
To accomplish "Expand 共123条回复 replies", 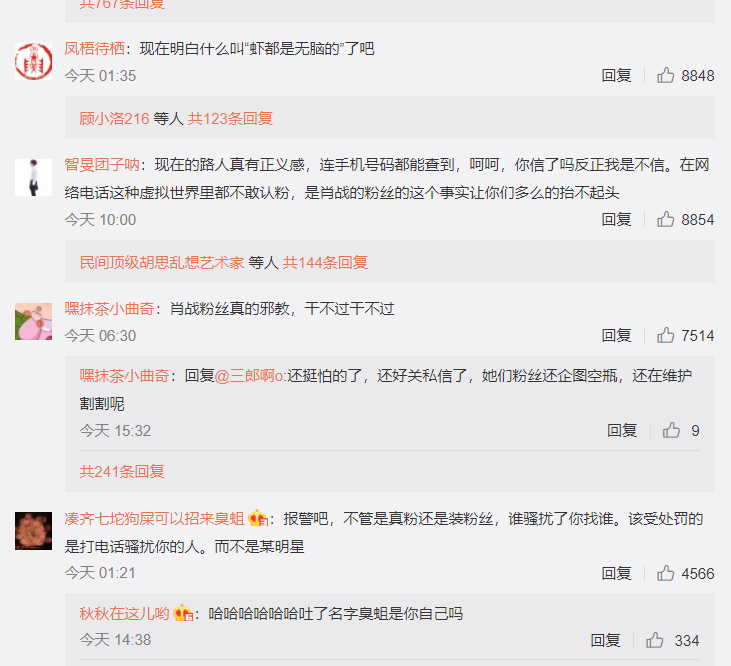I will (x=230, y=118).
